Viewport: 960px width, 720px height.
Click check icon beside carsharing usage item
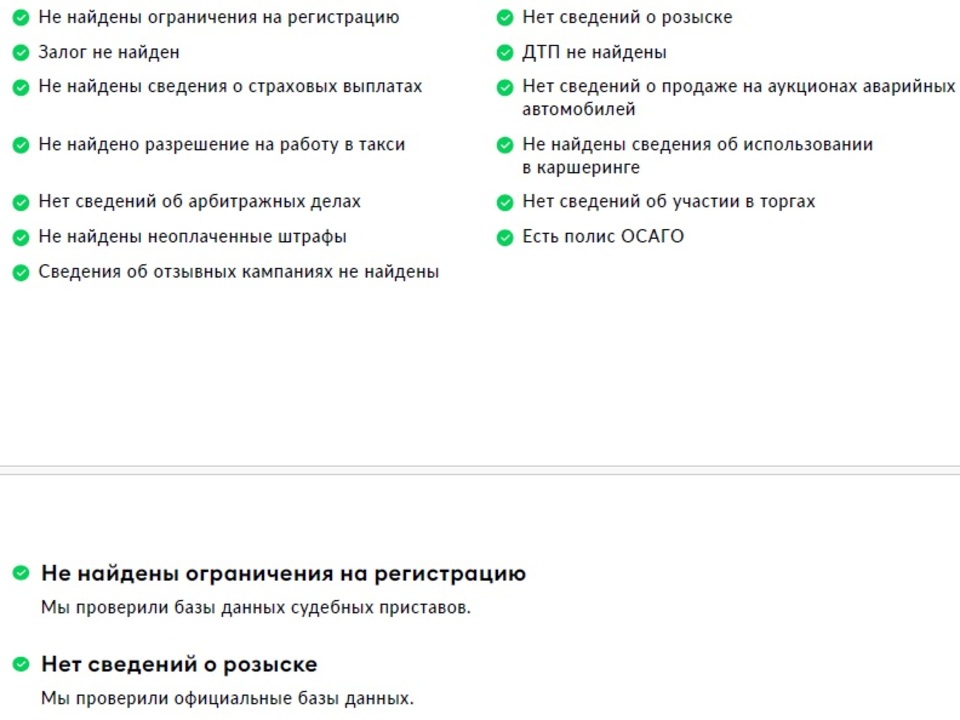click(505, 145)
